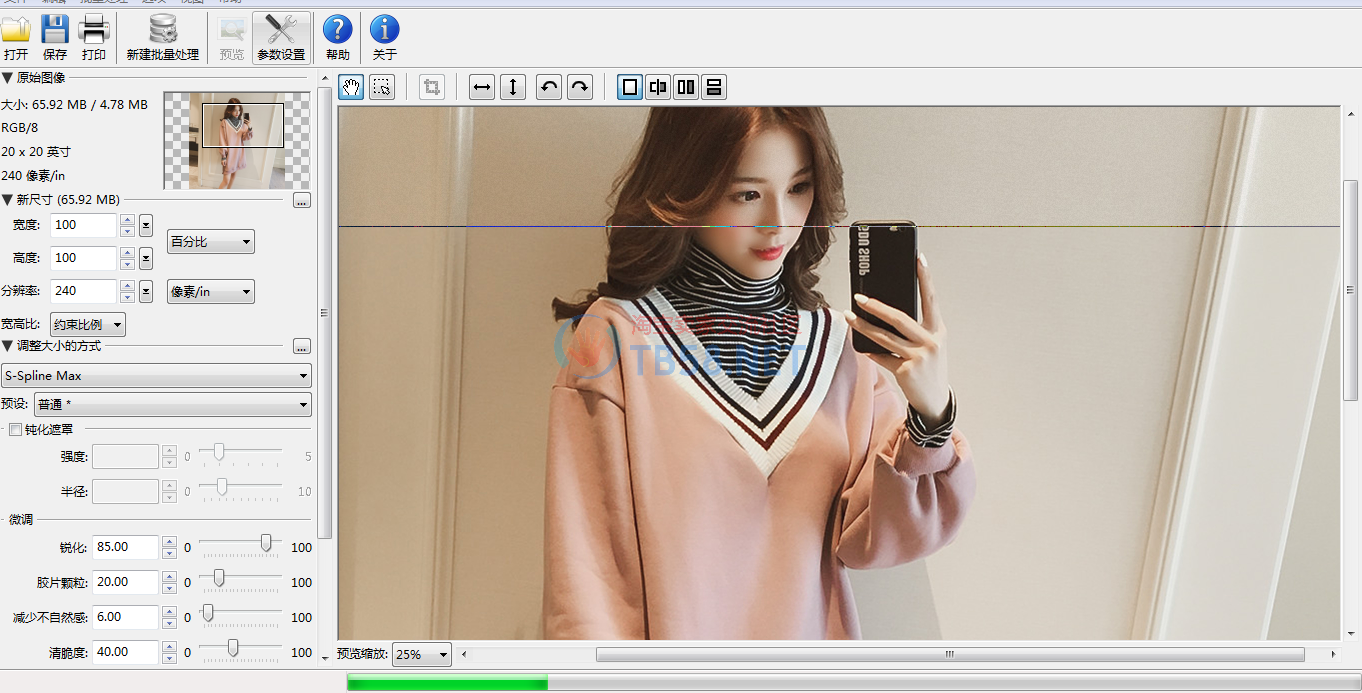Click the 宽度 width input field

click(83, 226)
